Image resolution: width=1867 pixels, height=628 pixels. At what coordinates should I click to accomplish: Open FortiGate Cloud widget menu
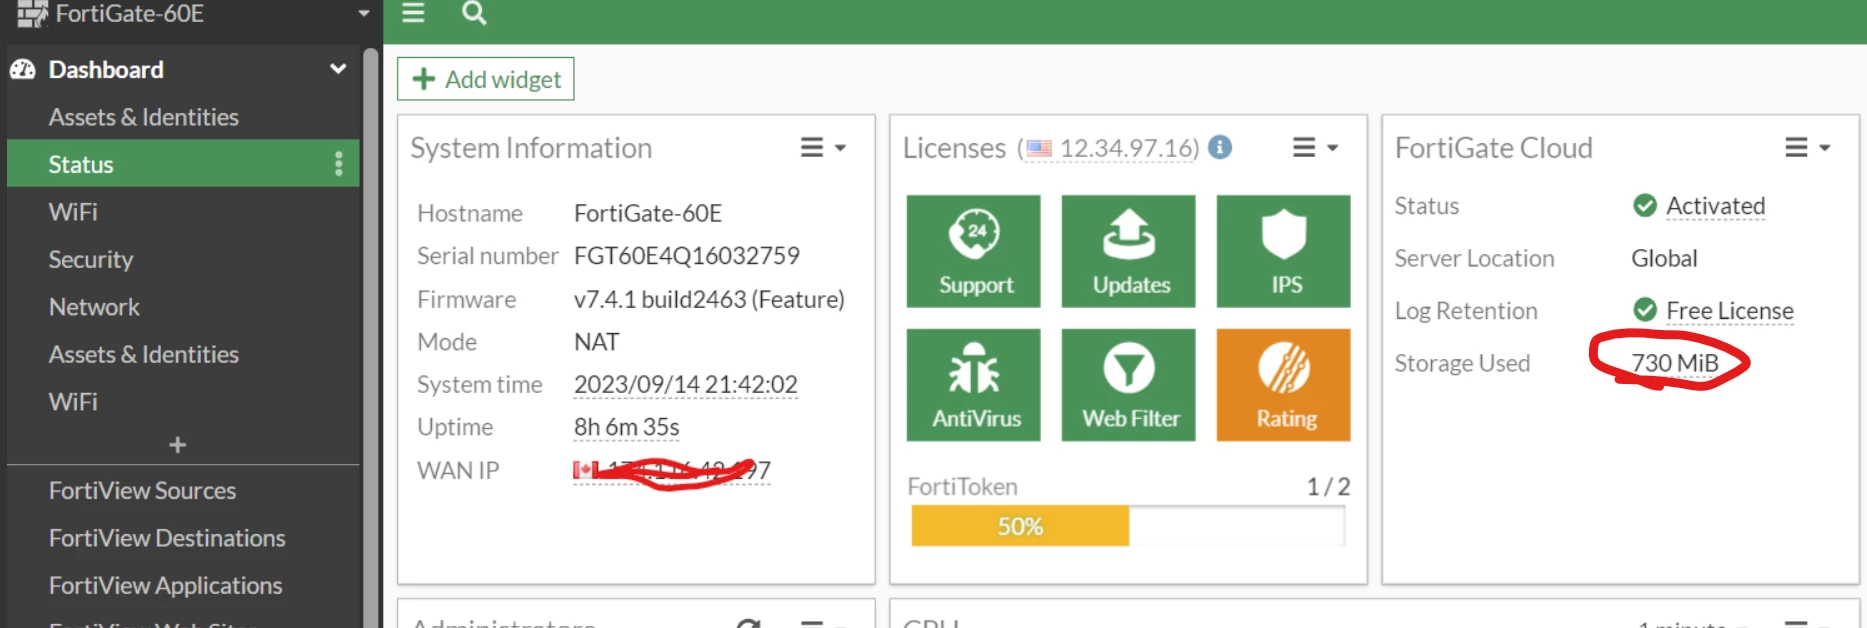click(1807, 148)
